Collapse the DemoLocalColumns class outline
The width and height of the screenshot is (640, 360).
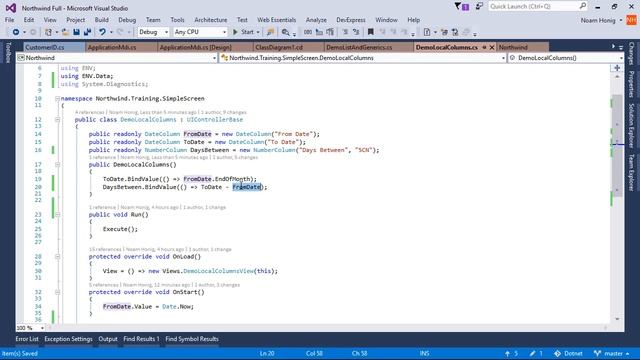click(x=58, y=120)
